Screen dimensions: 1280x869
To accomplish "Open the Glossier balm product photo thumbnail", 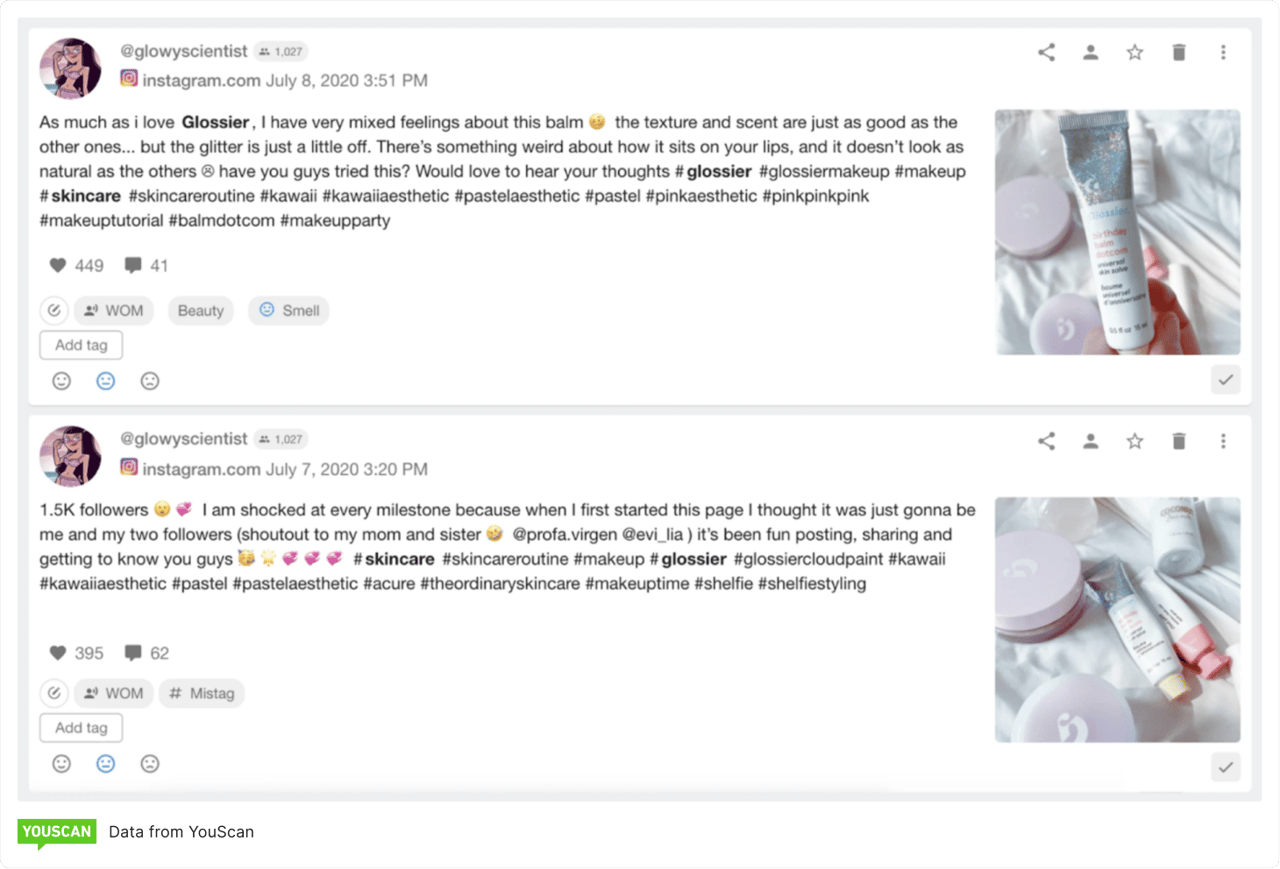I will (x=1117, y=232).
